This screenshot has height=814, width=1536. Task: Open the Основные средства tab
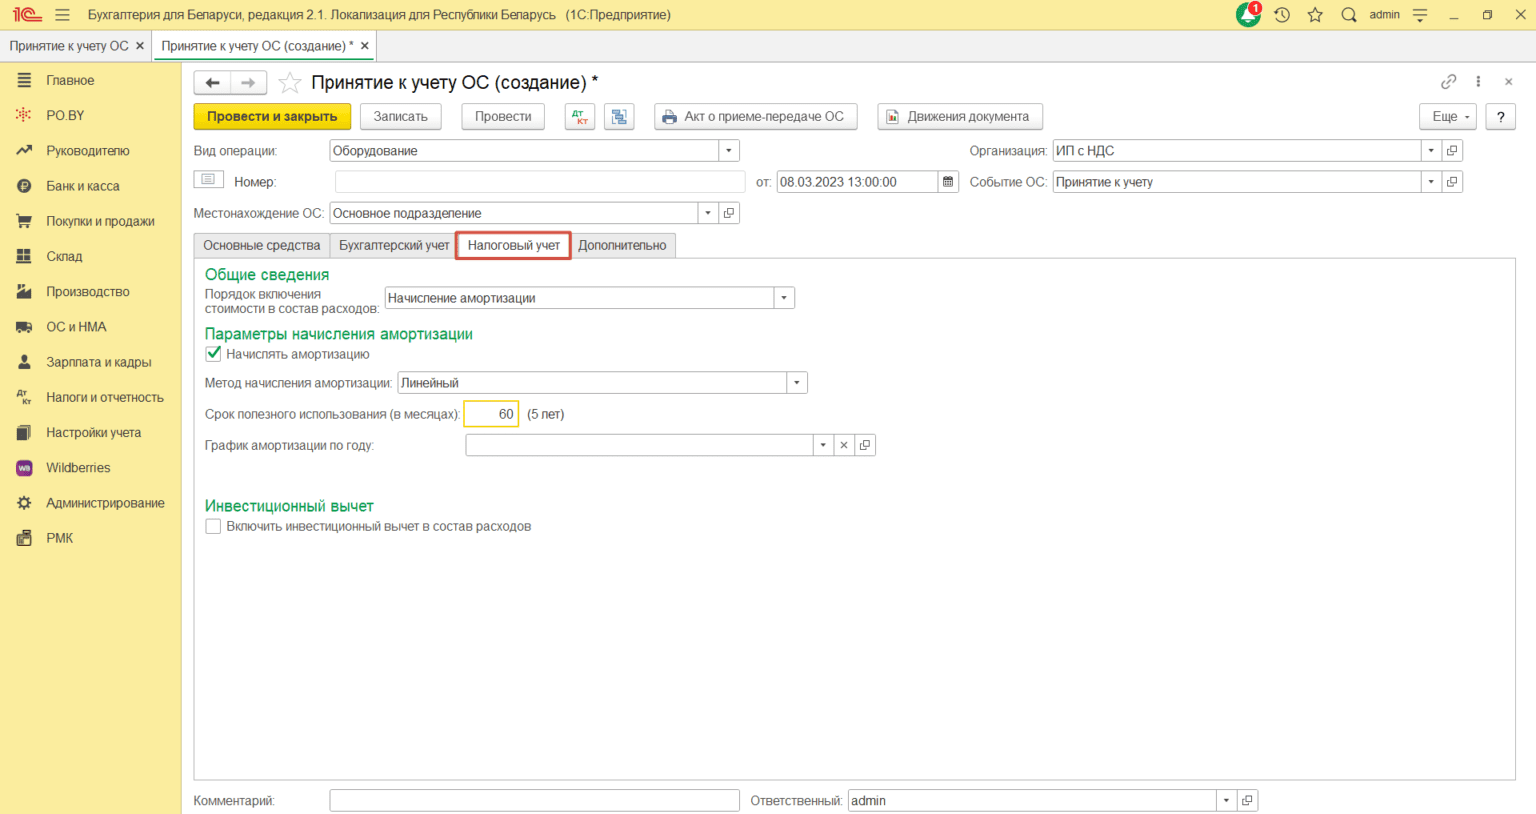pos(261,245)
